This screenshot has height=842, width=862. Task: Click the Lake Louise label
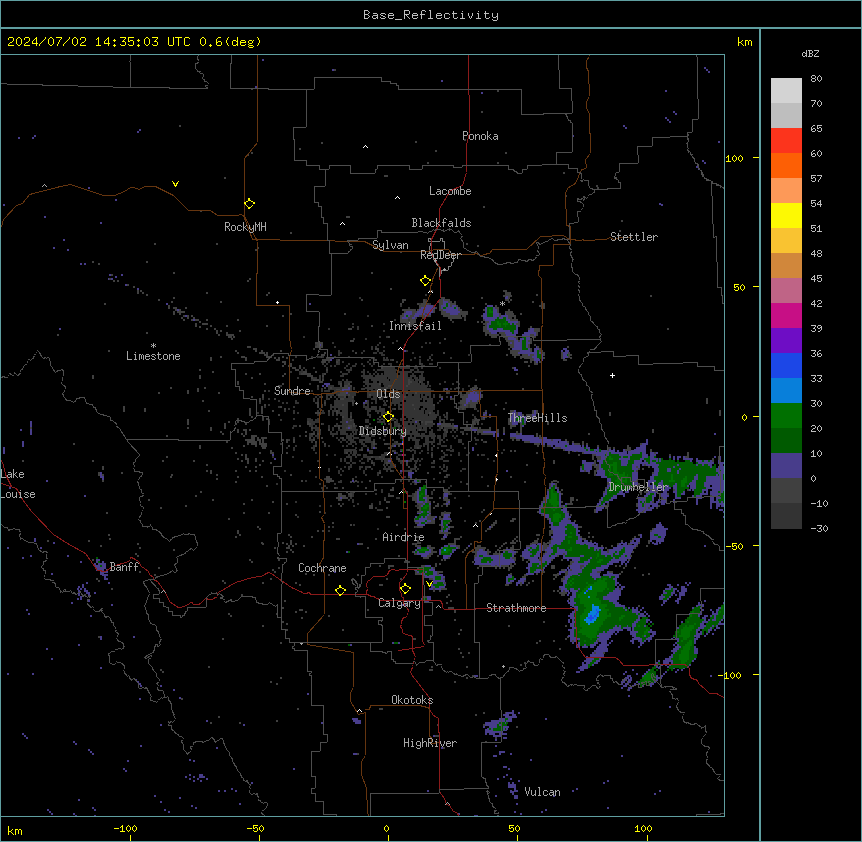[18, 484]
